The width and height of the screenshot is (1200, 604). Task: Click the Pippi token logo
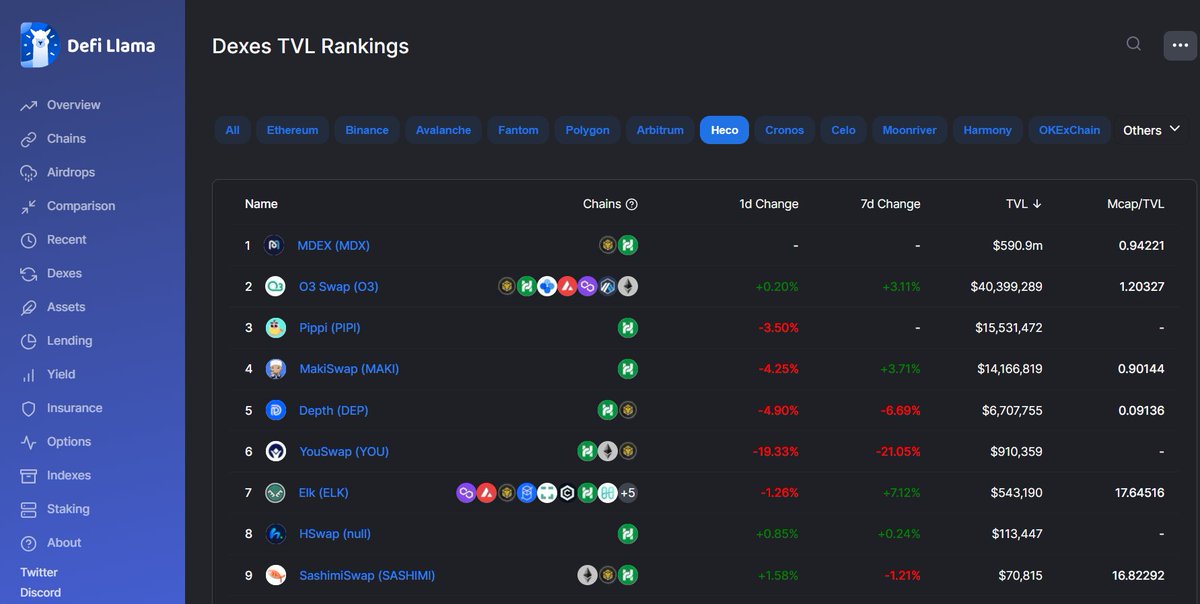275,328
